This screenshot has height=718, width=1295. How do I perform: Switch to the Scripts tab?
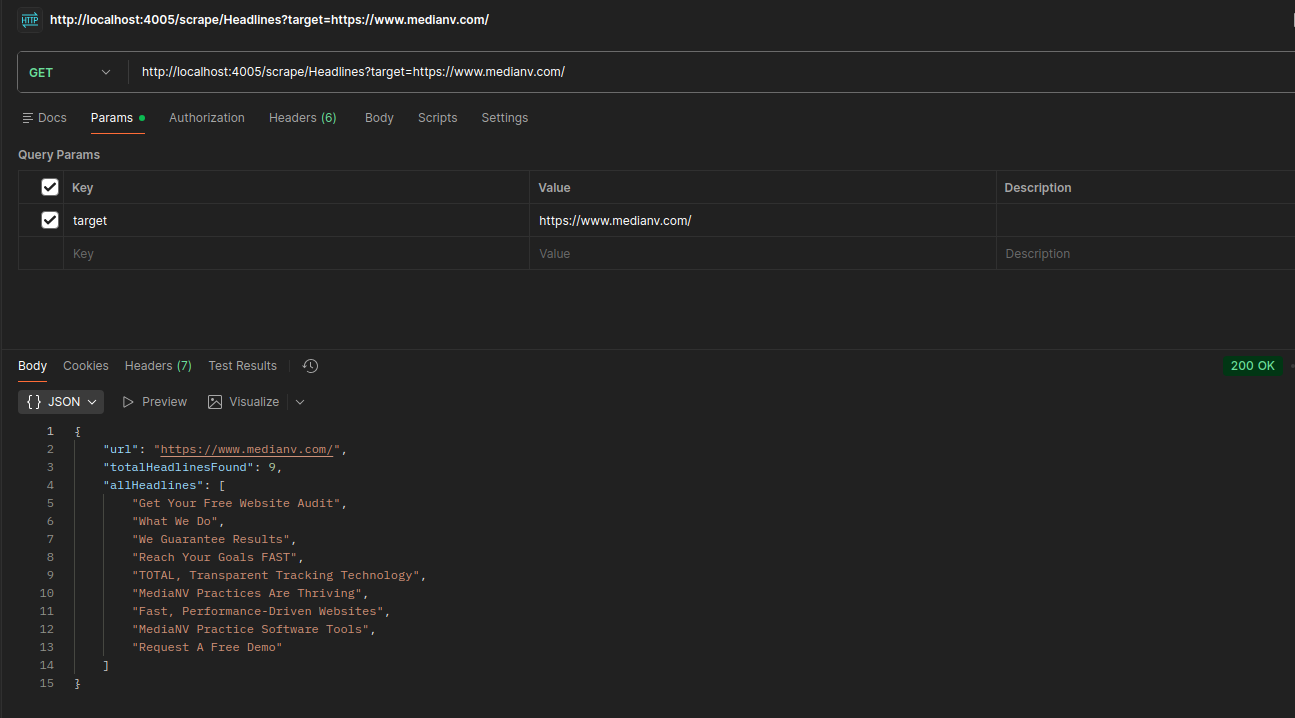coord(437,118)
